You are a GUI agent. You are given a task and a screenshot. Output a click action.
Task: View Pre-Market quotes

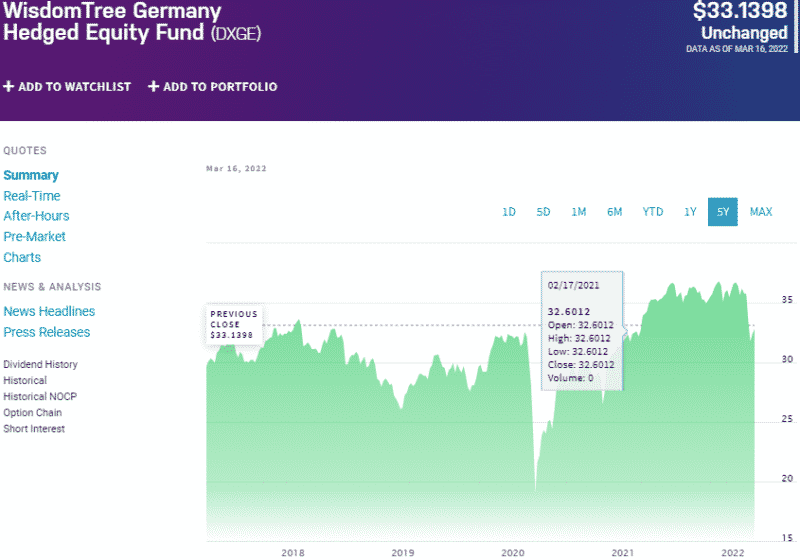(x=35, y=237)
